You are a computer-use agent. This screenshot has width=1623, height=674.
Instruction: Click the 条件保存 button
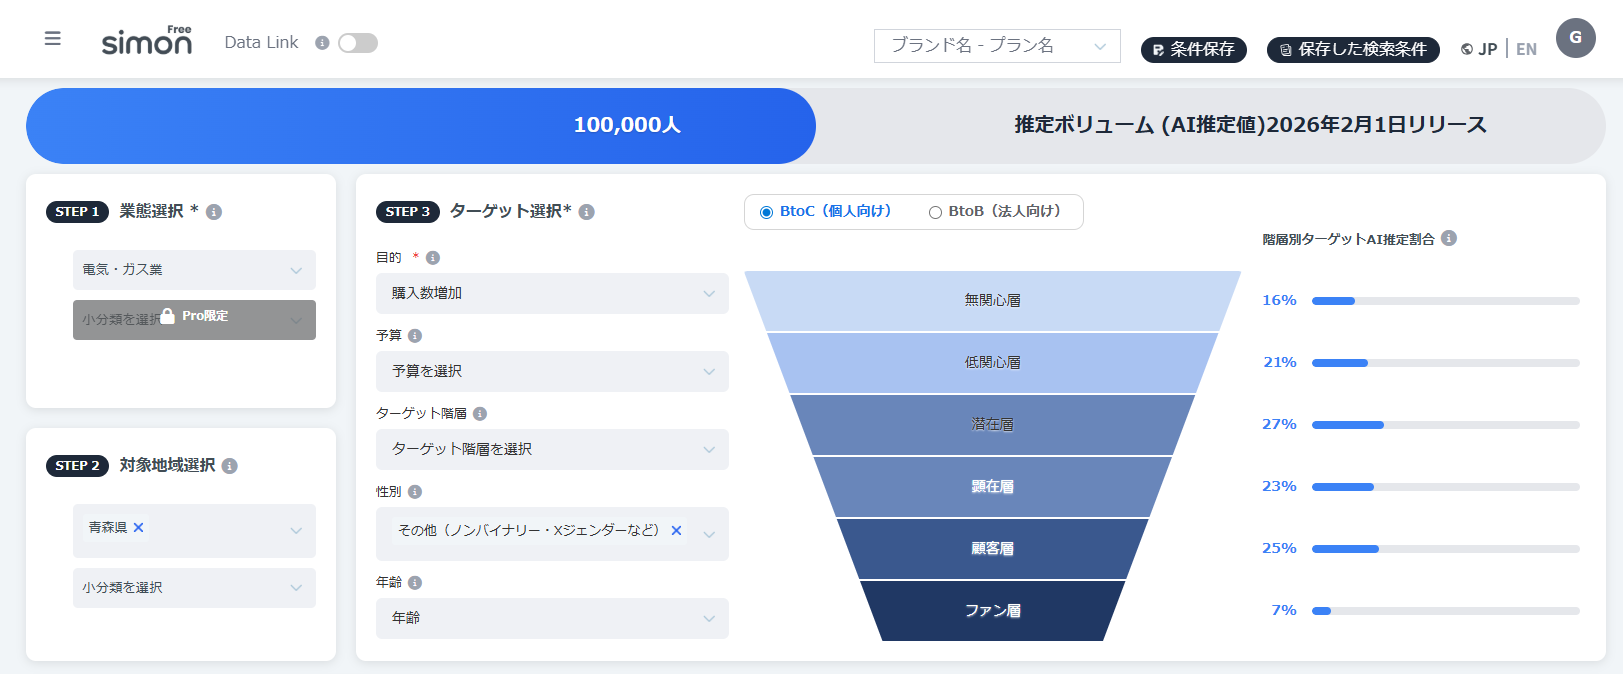tap(1193, 49)
